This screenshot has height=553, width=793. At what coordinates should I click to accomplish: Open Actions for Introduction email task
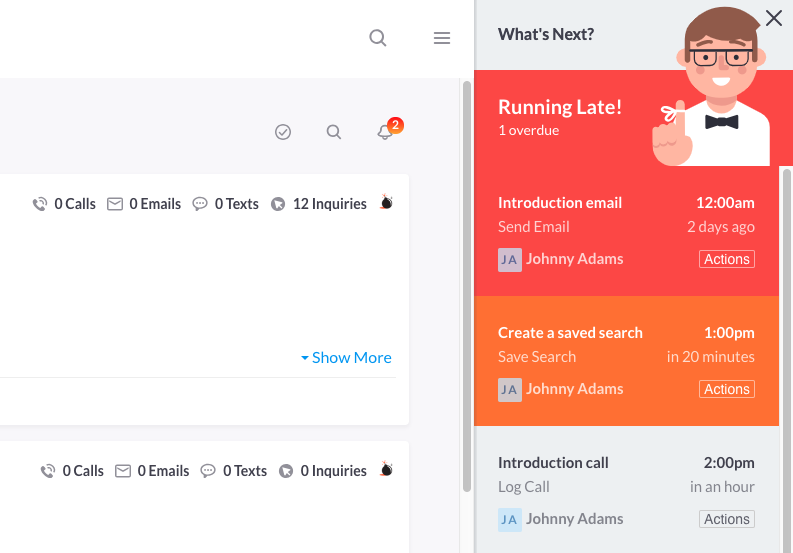coord(727,259)
